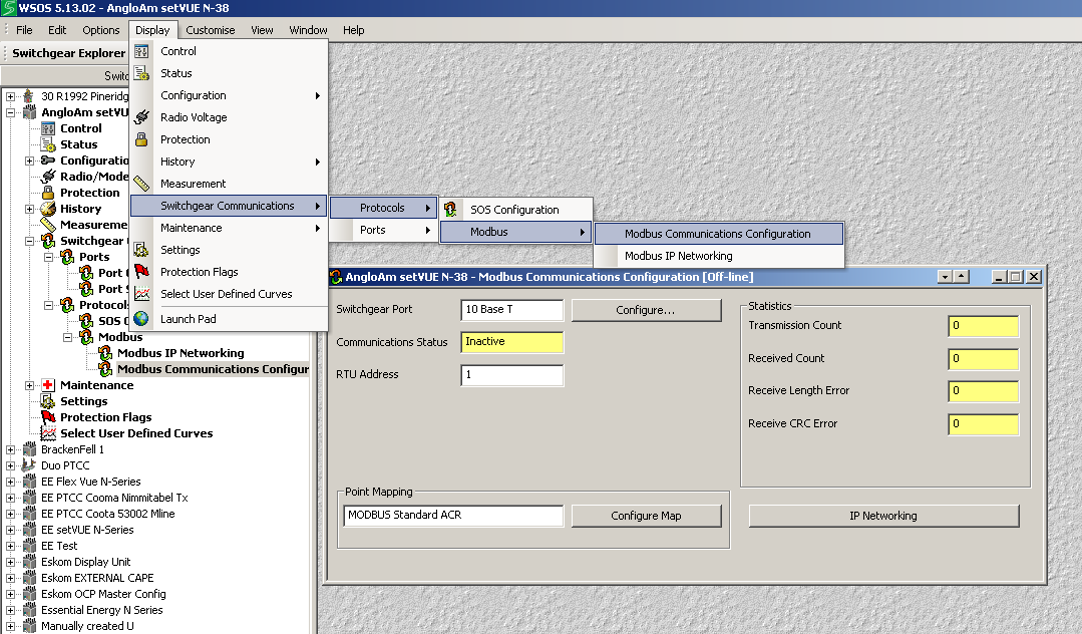Click the Protection Flags icon in tree

(48, 417)
